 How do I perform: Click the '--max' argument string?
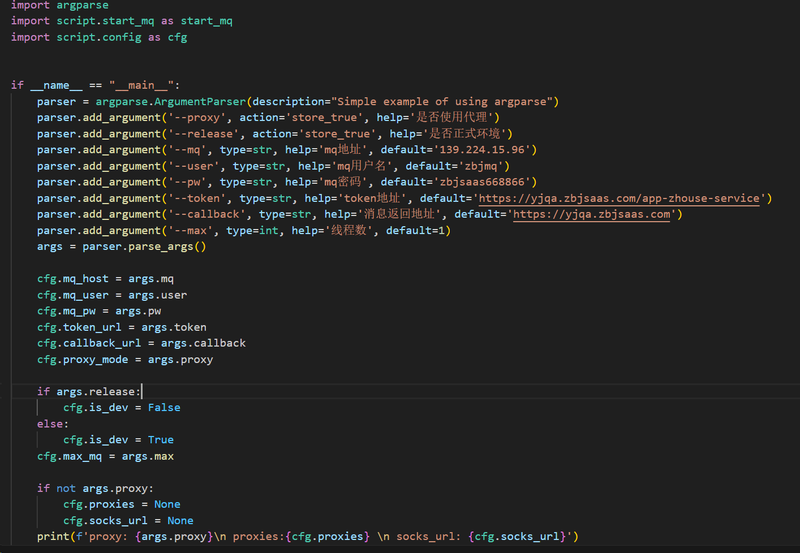[195, 230]
